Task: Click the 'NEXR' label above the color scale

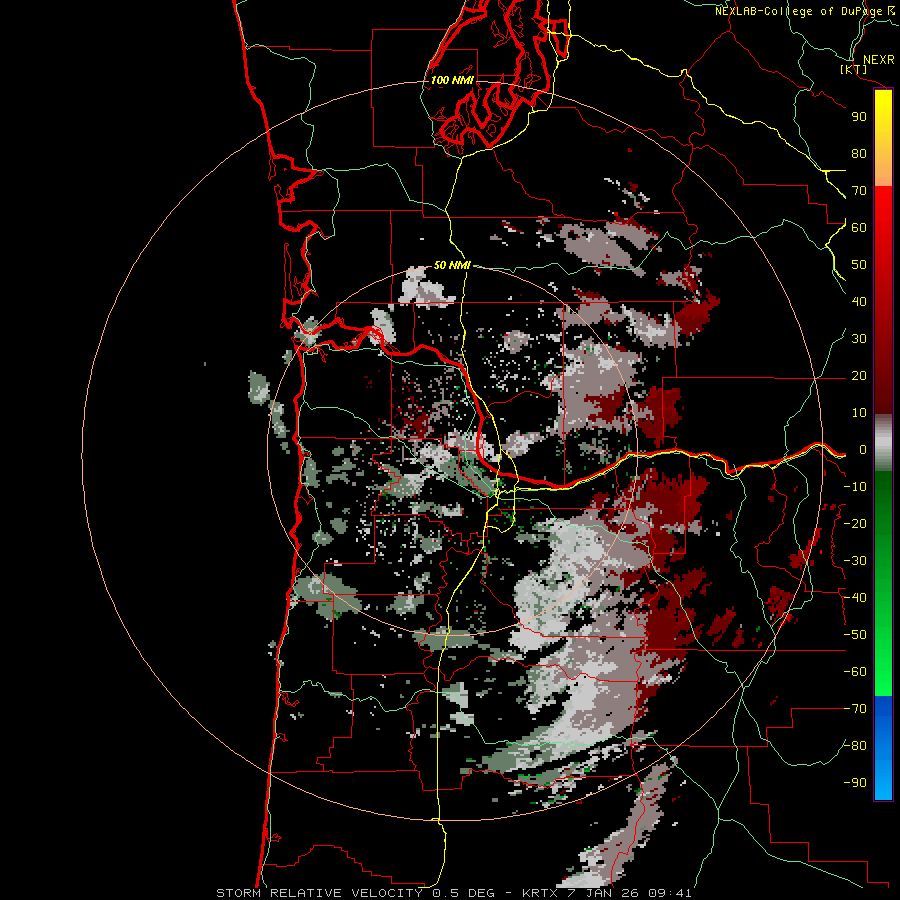Action: pyautogui.click(x=879, y=60)
